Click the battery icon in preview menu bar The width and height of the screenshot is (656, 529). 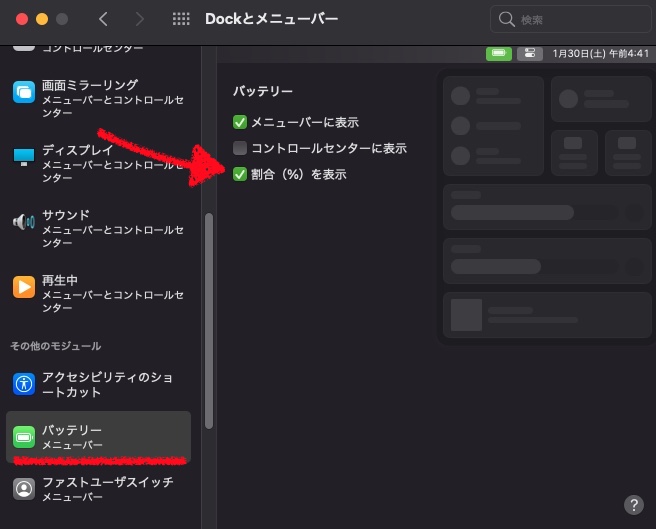(499, 53)
